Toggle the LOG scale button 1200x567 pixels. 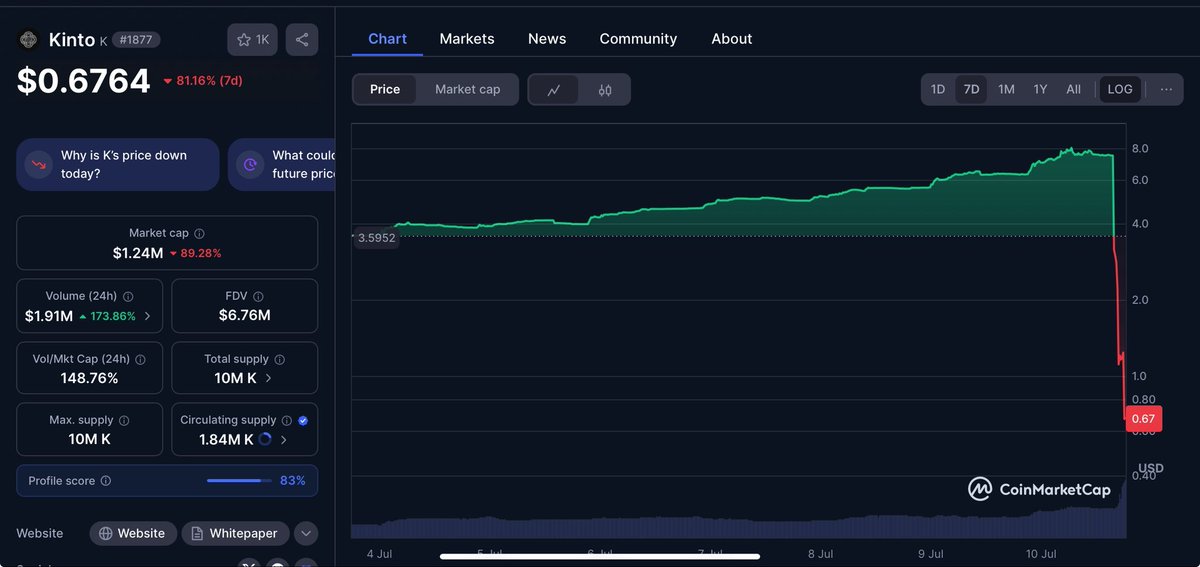pyautogui.click(x=1120, y=89)
